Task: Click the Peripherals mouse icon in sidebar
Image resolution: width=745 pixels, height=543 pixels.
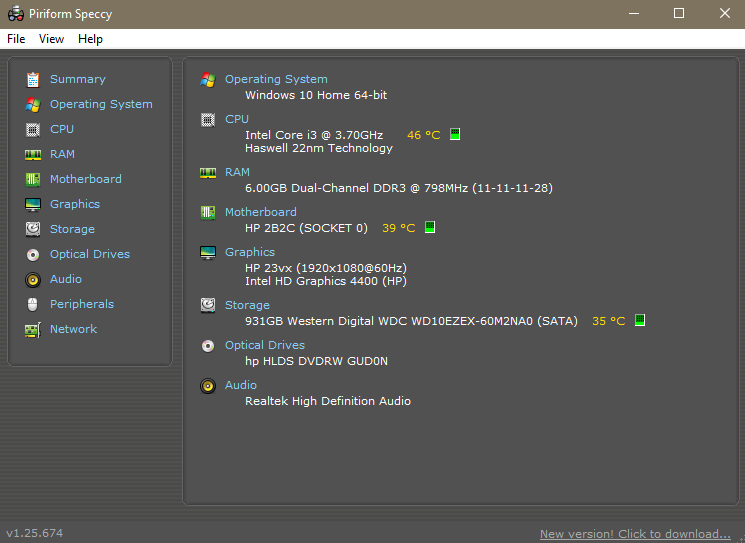Action: 33,304
